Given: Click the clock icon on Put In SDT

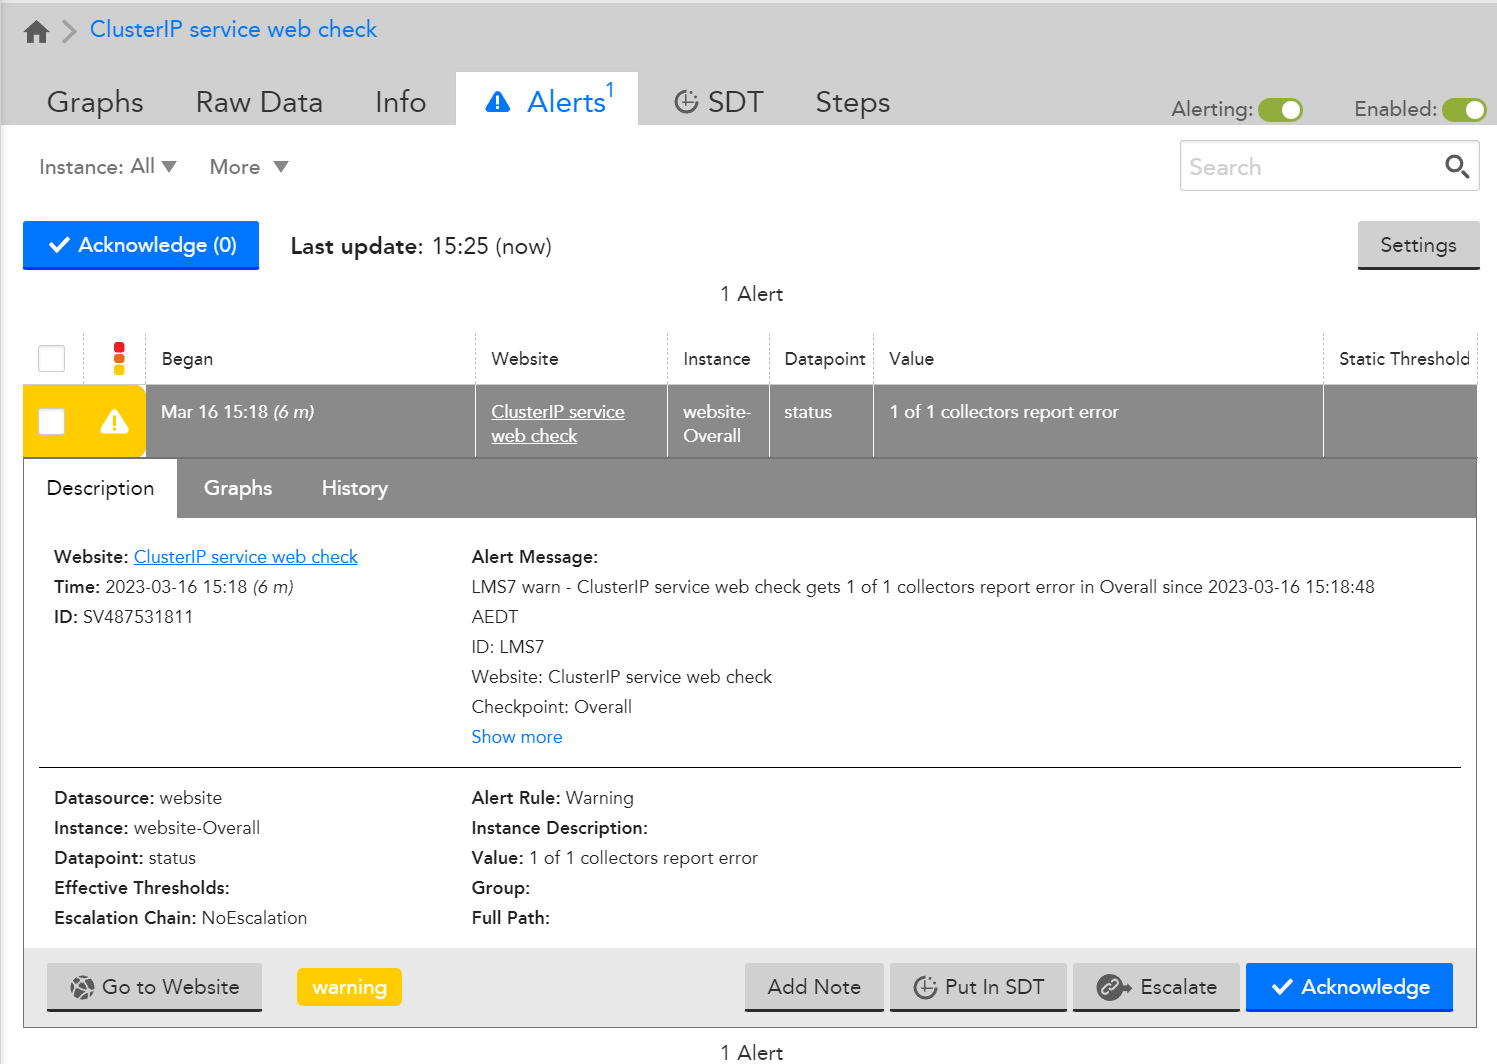Looking at the screenshot, I should tap(923, 987).
